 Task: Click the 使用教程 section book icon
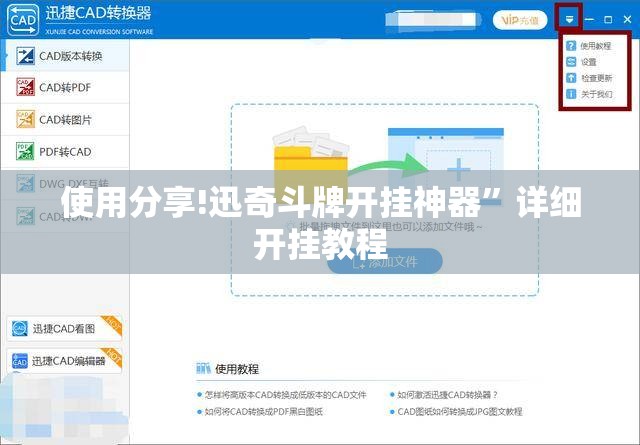click(x=204, y=369)
